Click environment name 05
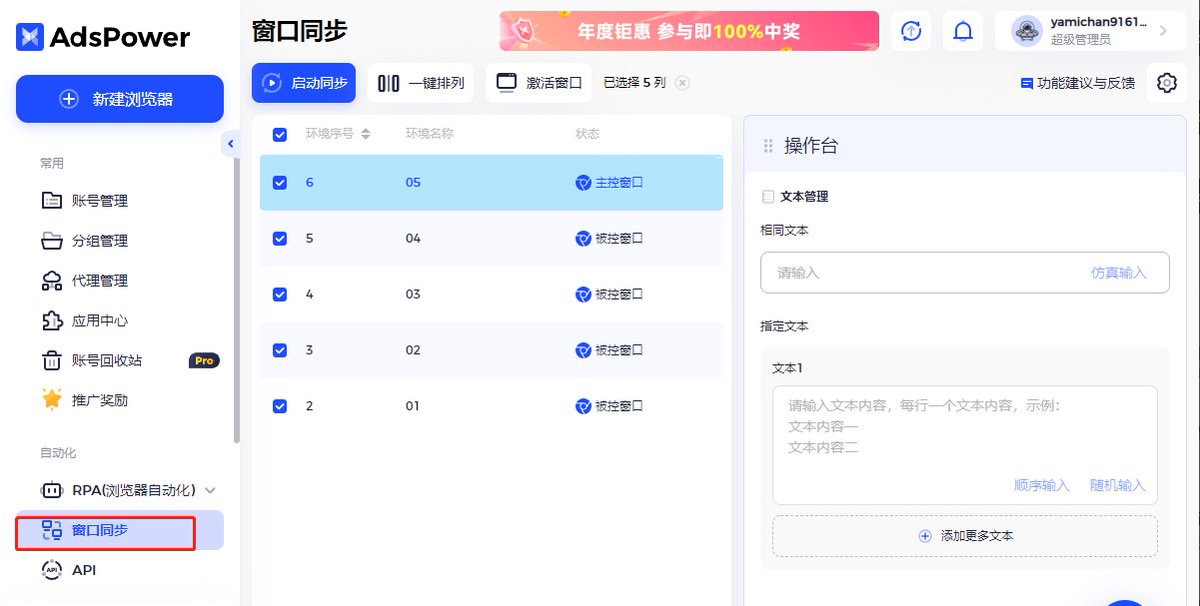This screenshot has width=1200, height=606. coord(413,183)
